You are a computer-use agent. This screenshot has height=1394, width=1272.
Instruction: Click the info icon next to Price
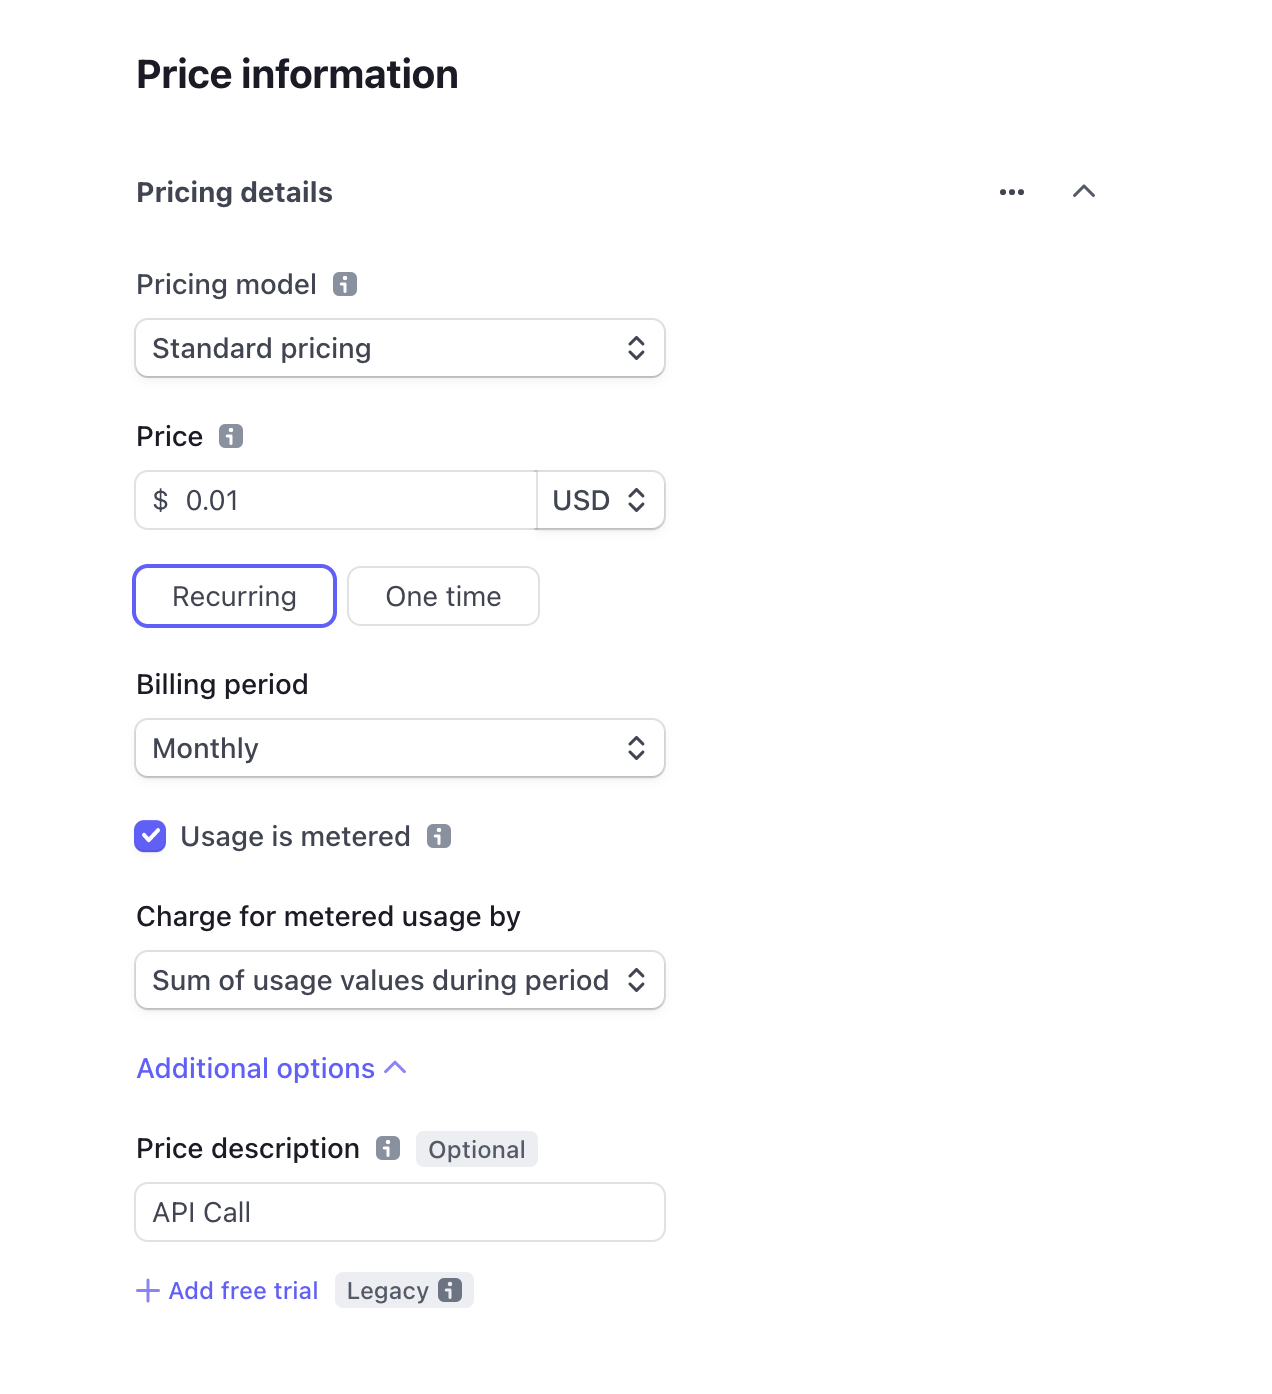229,436
